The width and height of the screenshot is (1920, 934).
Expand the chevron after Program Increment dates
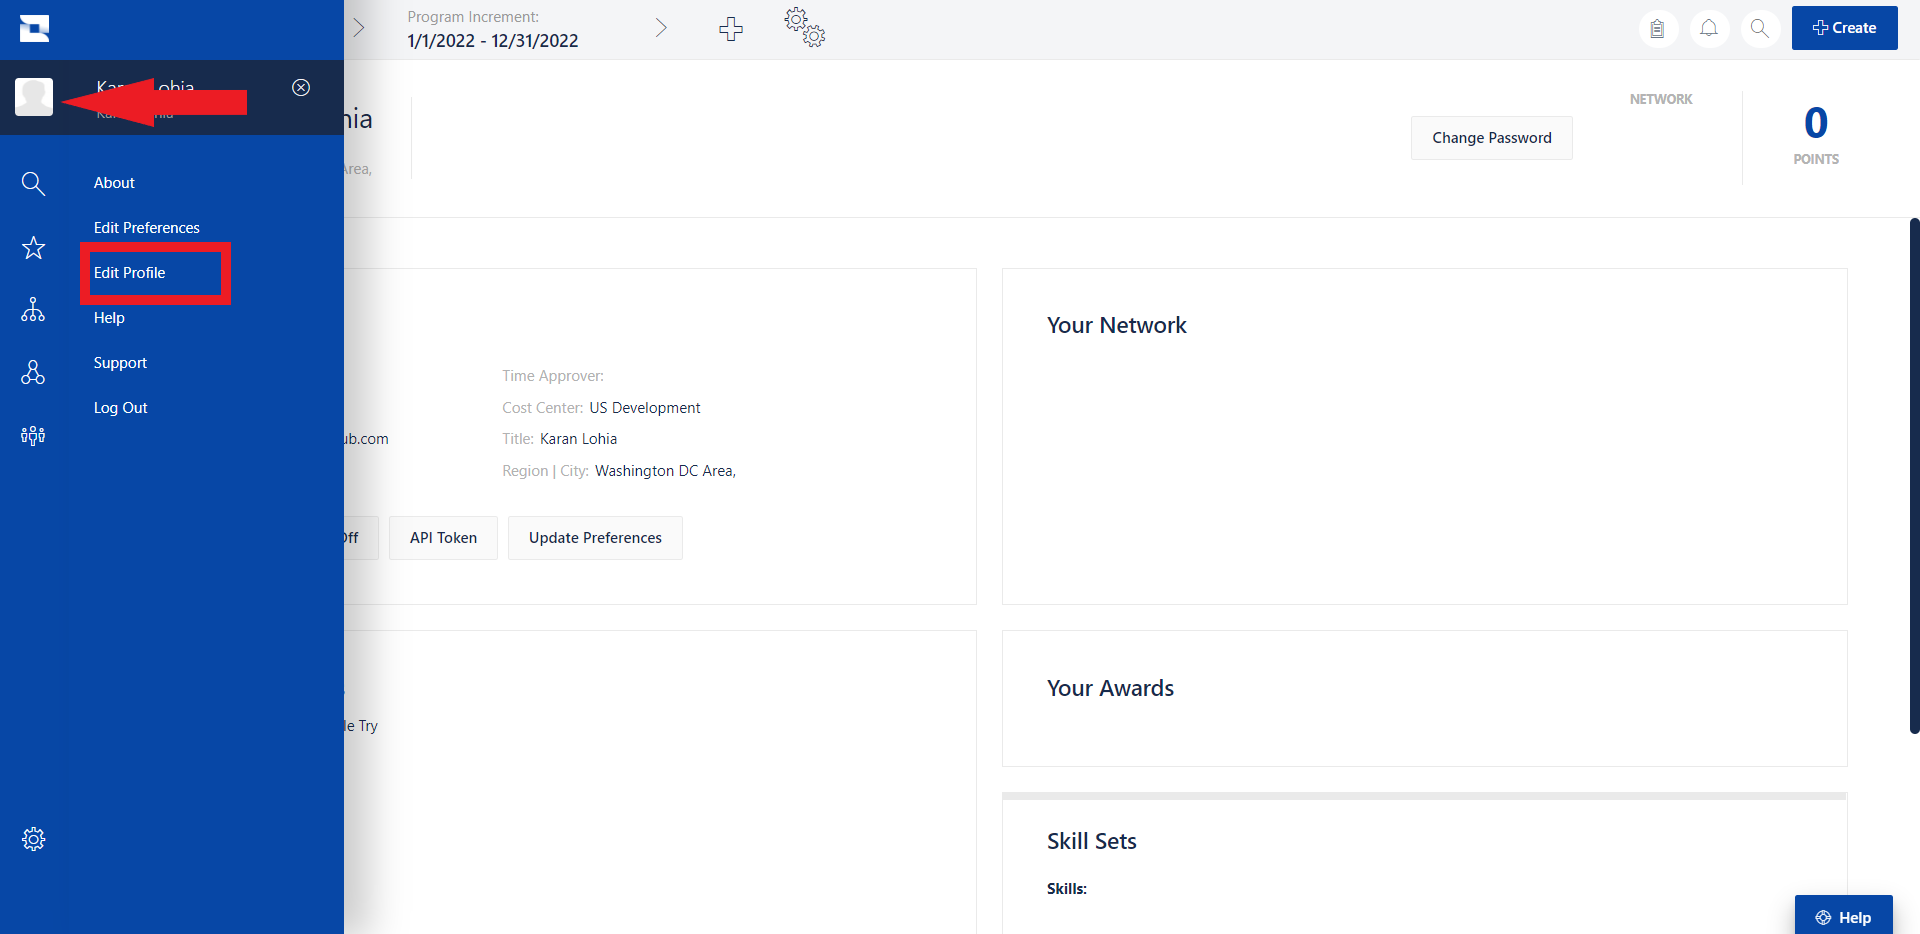(661, 28)
